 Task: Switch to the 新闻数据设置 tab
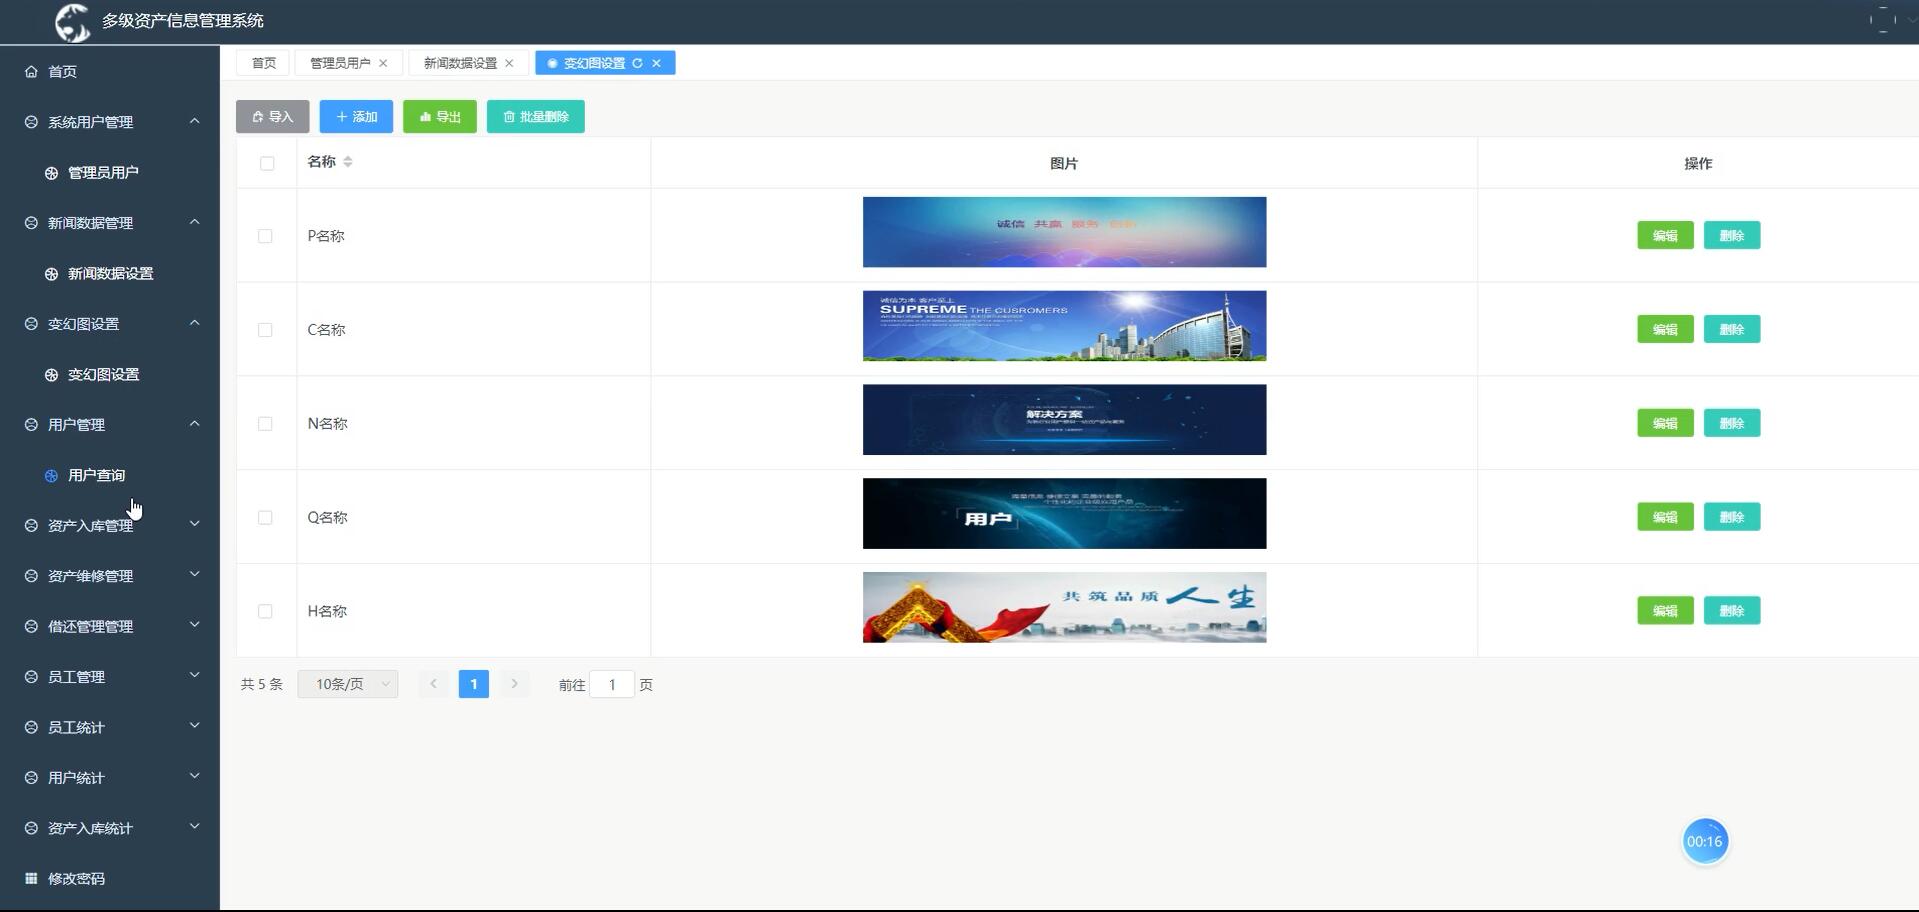click(458, 62)
